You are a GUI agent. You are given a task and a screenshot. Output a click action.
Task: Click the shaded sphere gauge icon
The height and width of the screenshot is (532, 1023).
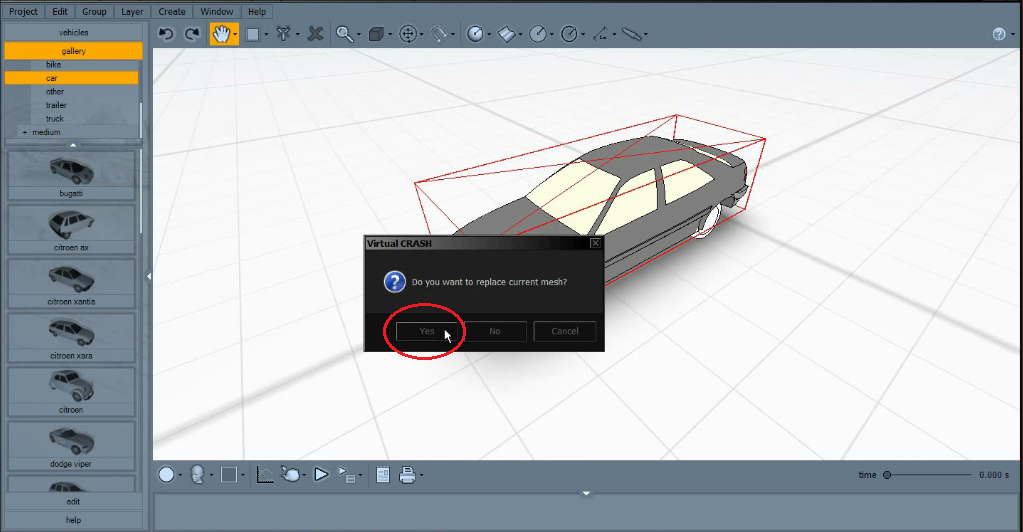click(475, 34)
